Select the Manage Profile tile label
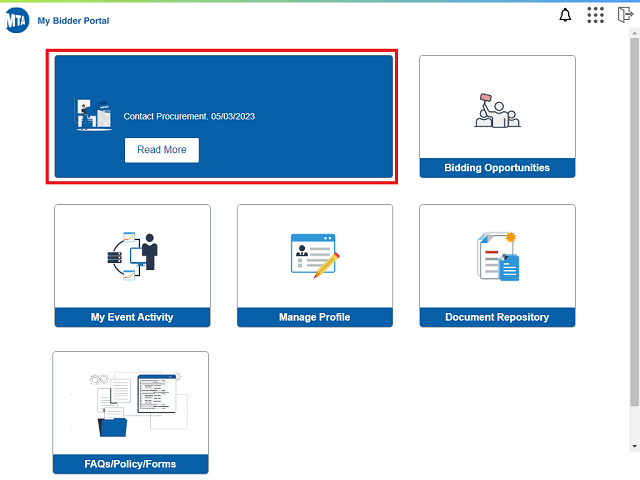The width and height of the screenshot is (640, 480). click(315, 317)
